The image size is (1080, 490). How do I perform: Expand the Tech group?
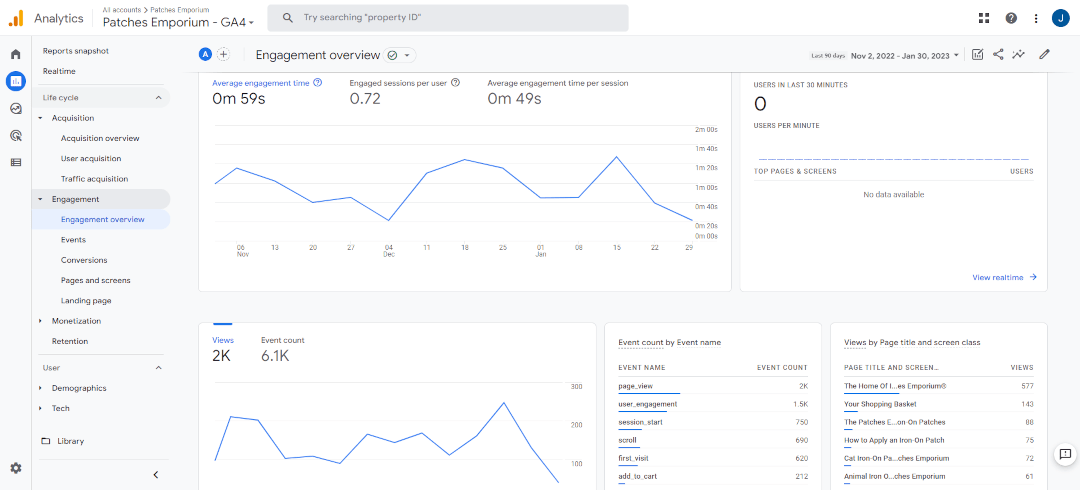pyautogui.click(x=41, y=409)
